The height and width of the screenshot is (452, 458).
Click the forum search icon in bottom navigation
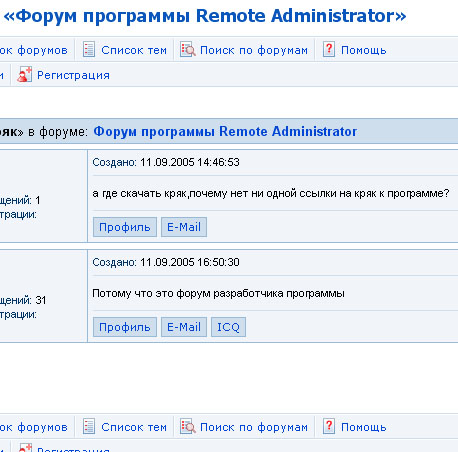coord(188,426)
